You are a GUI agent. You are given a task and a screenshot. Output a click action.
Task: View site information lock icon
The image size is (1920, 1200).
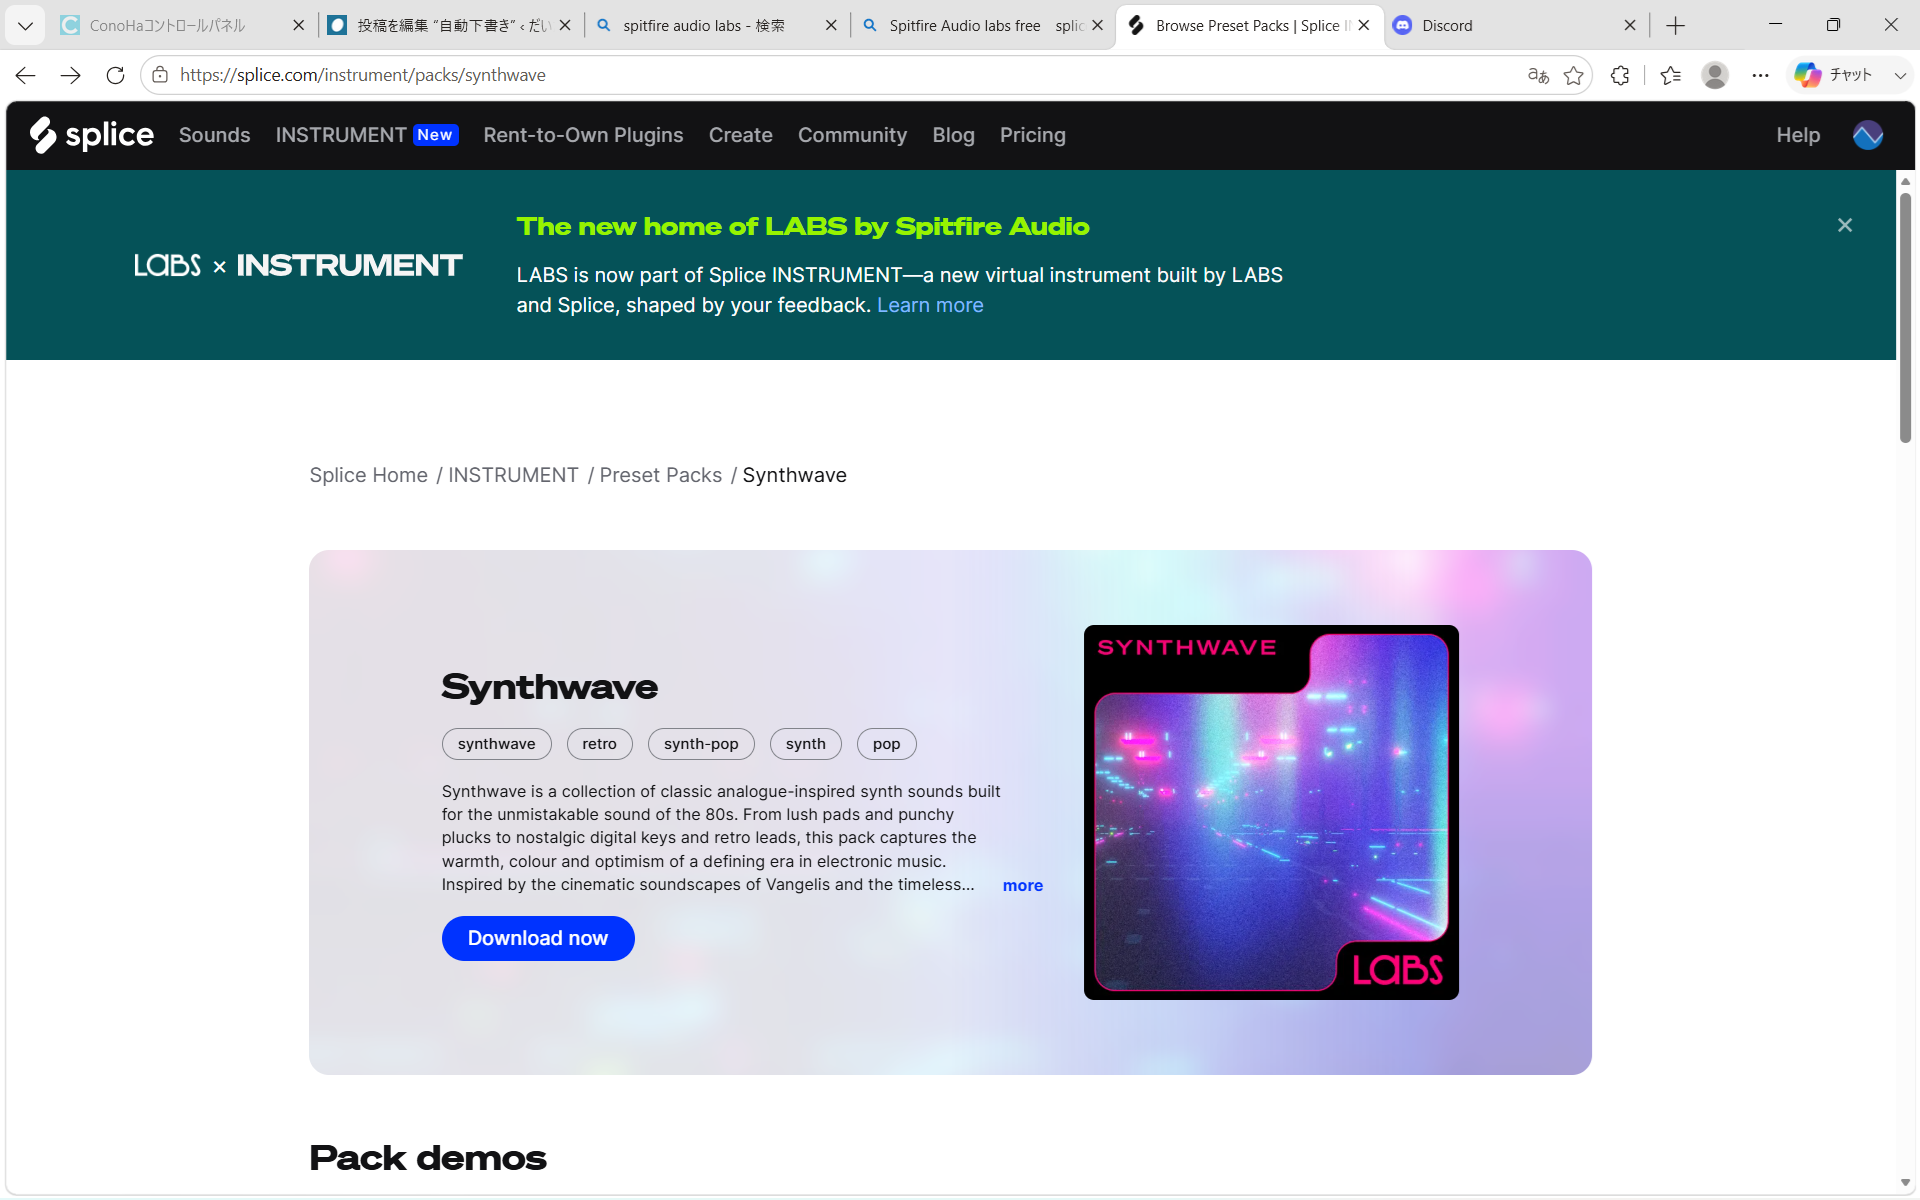tap(160, 75)
